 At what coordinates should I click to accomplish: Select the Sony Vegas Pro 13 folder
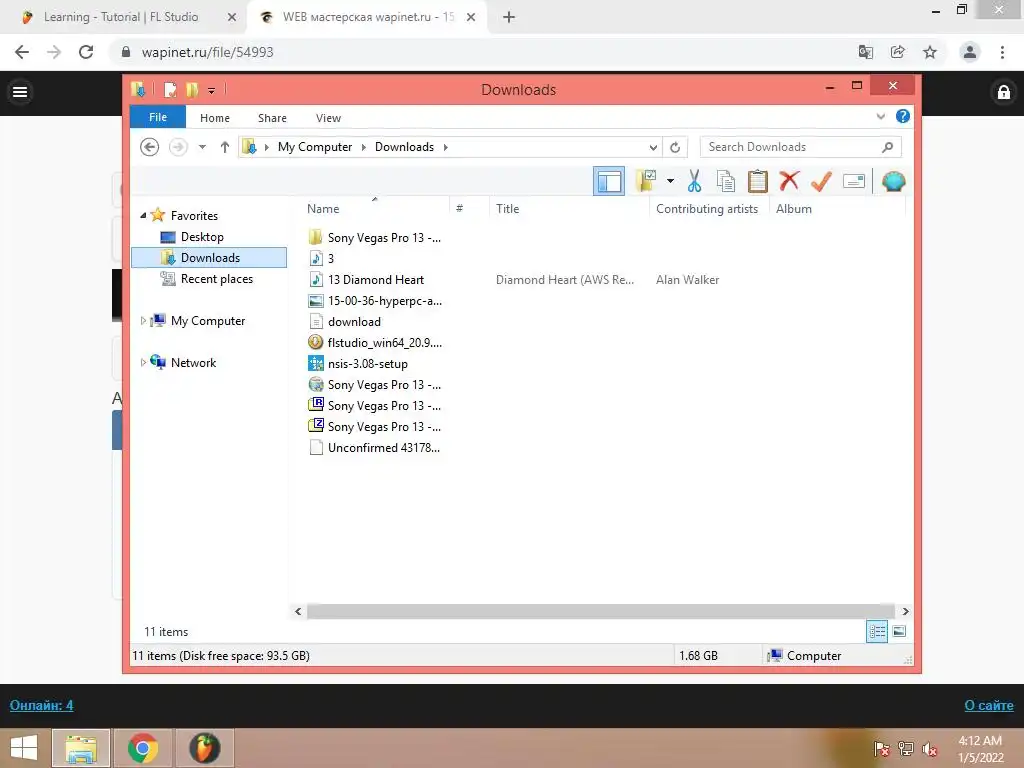pos(375,238)
